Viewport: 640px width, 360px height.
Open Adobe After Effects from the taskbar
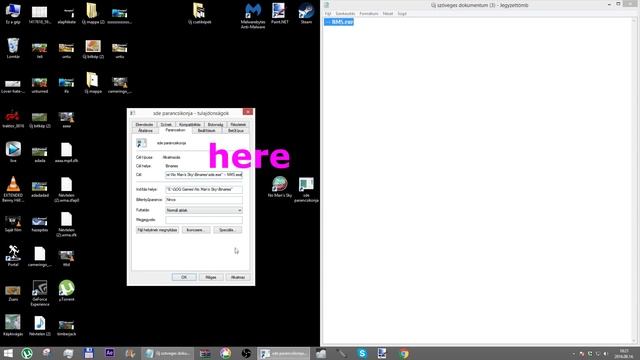click(x=109, y=353)
